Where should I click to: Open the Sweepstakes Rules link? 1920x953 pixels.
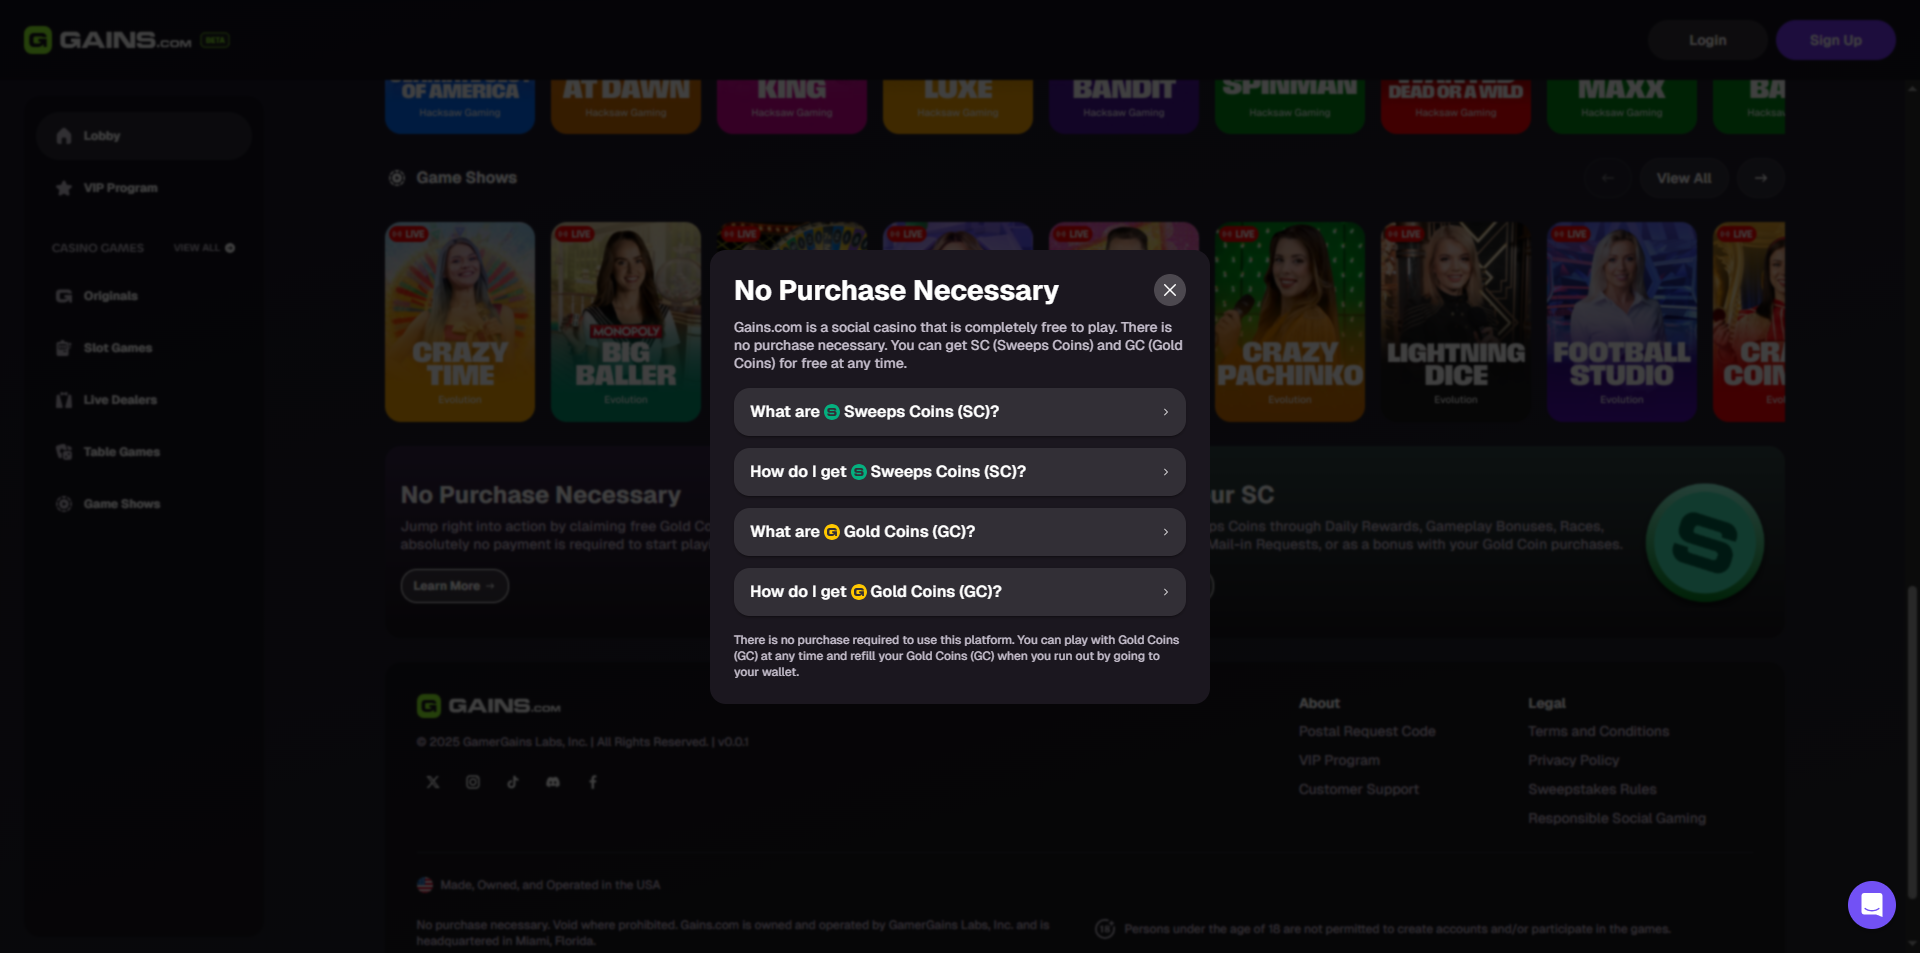pyautogui.click(x=1592, y=789)
